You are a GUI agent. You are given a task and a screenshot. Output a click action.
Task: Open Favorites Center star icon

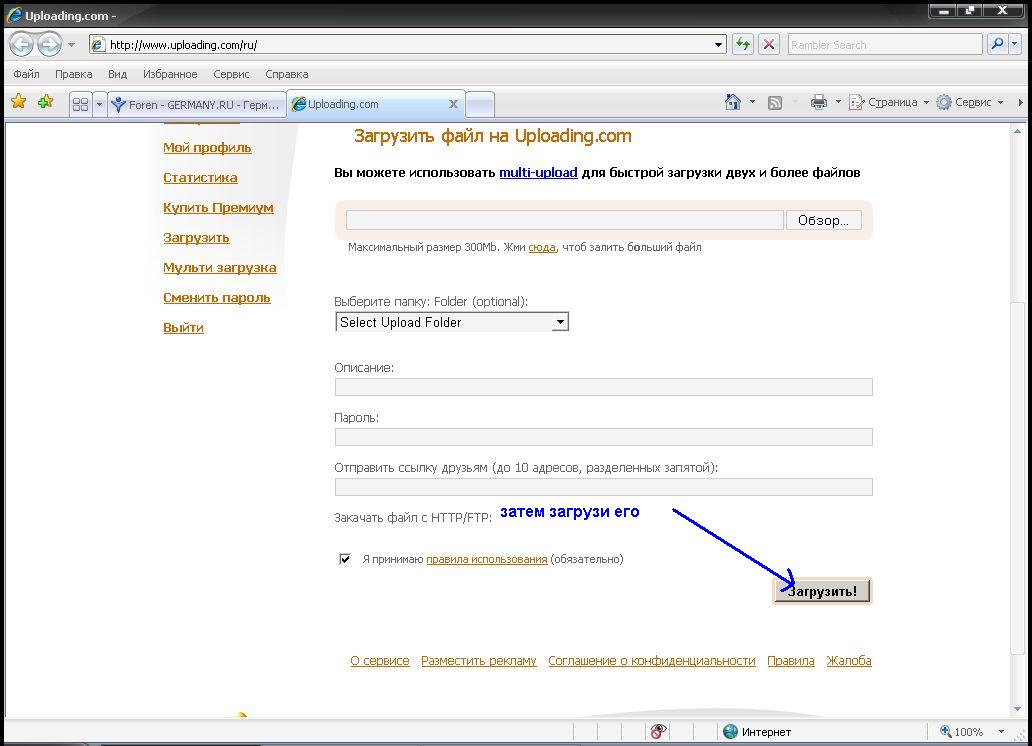18,101
